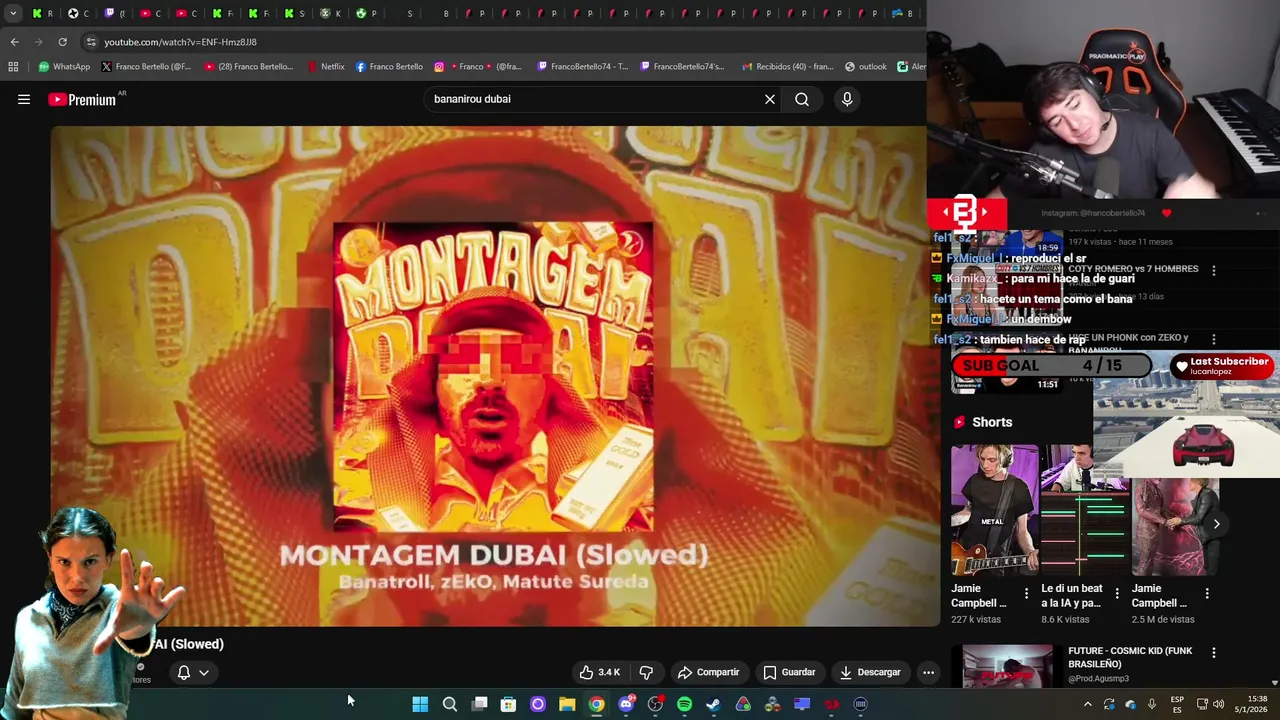Open the volume speaker tray icon
Viewport: 1280px width, 720px height.
1218,704
